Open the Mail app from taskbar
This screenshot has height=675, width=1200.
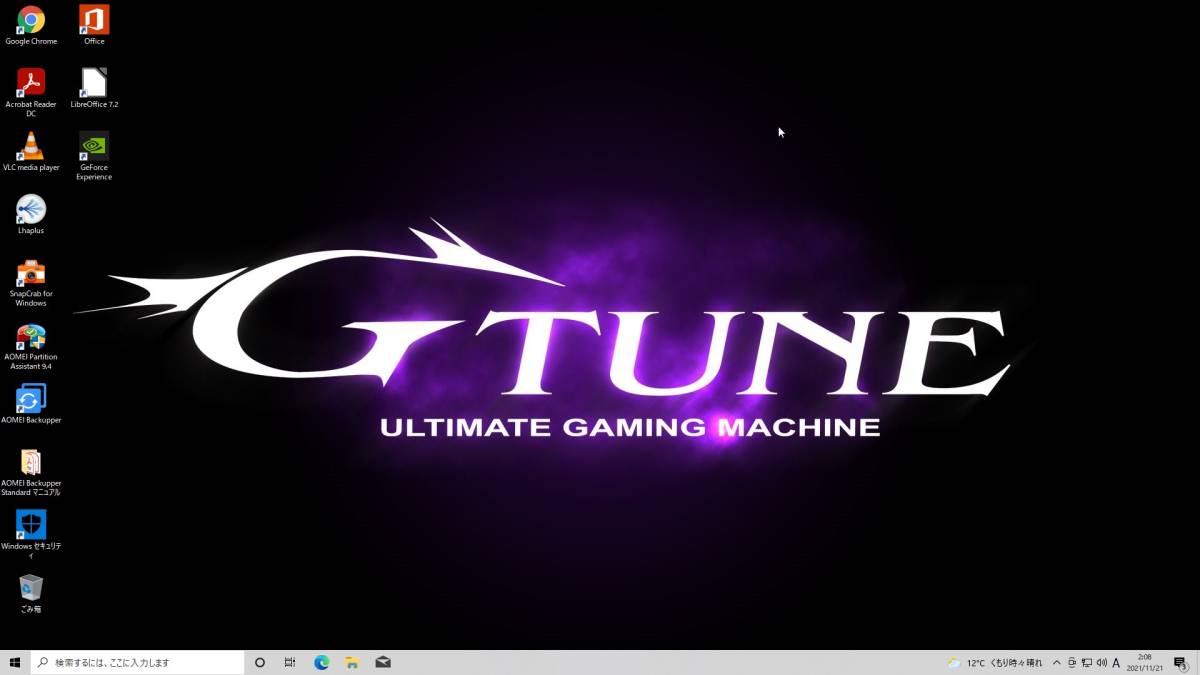(382, 662)
